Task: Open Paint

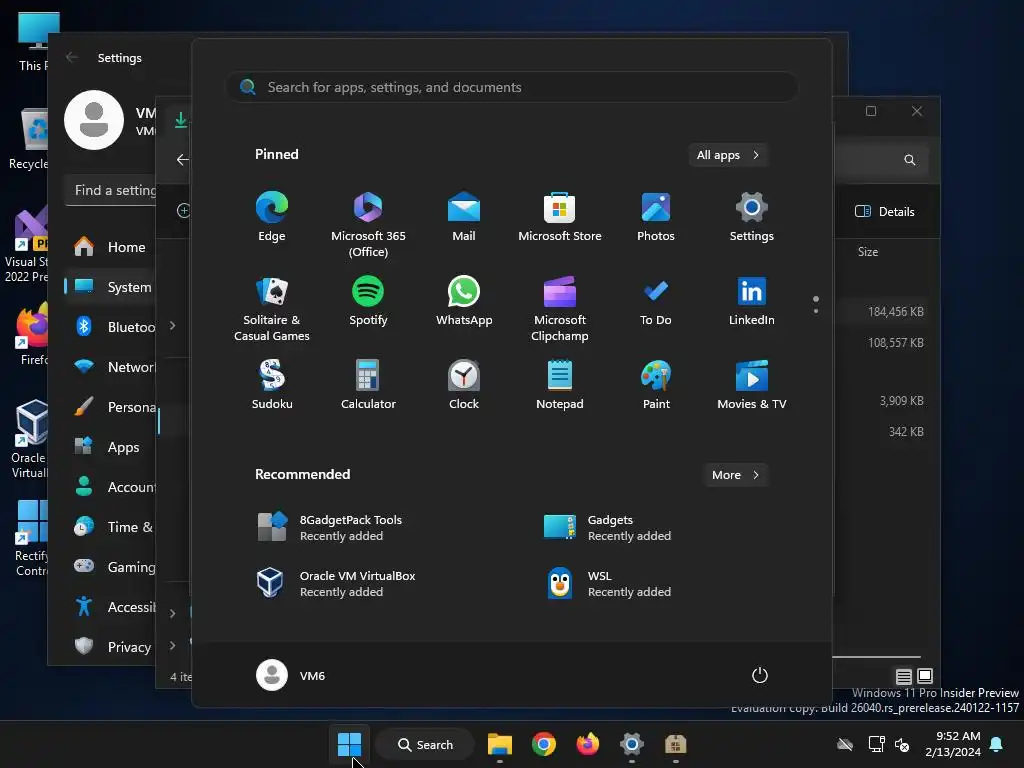Action: (x=656, y=385)
